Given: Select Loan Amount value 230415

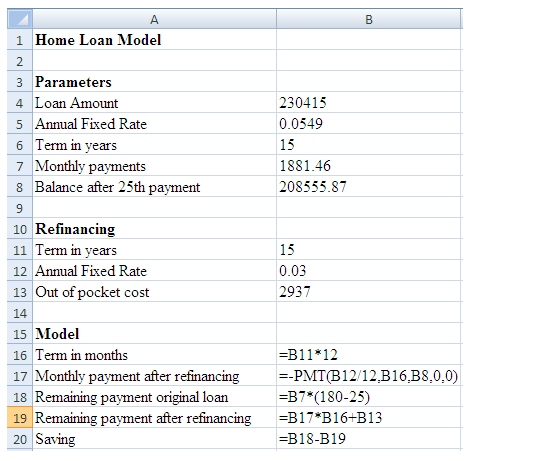Looking at the screenshot, I should click(369, 103).
